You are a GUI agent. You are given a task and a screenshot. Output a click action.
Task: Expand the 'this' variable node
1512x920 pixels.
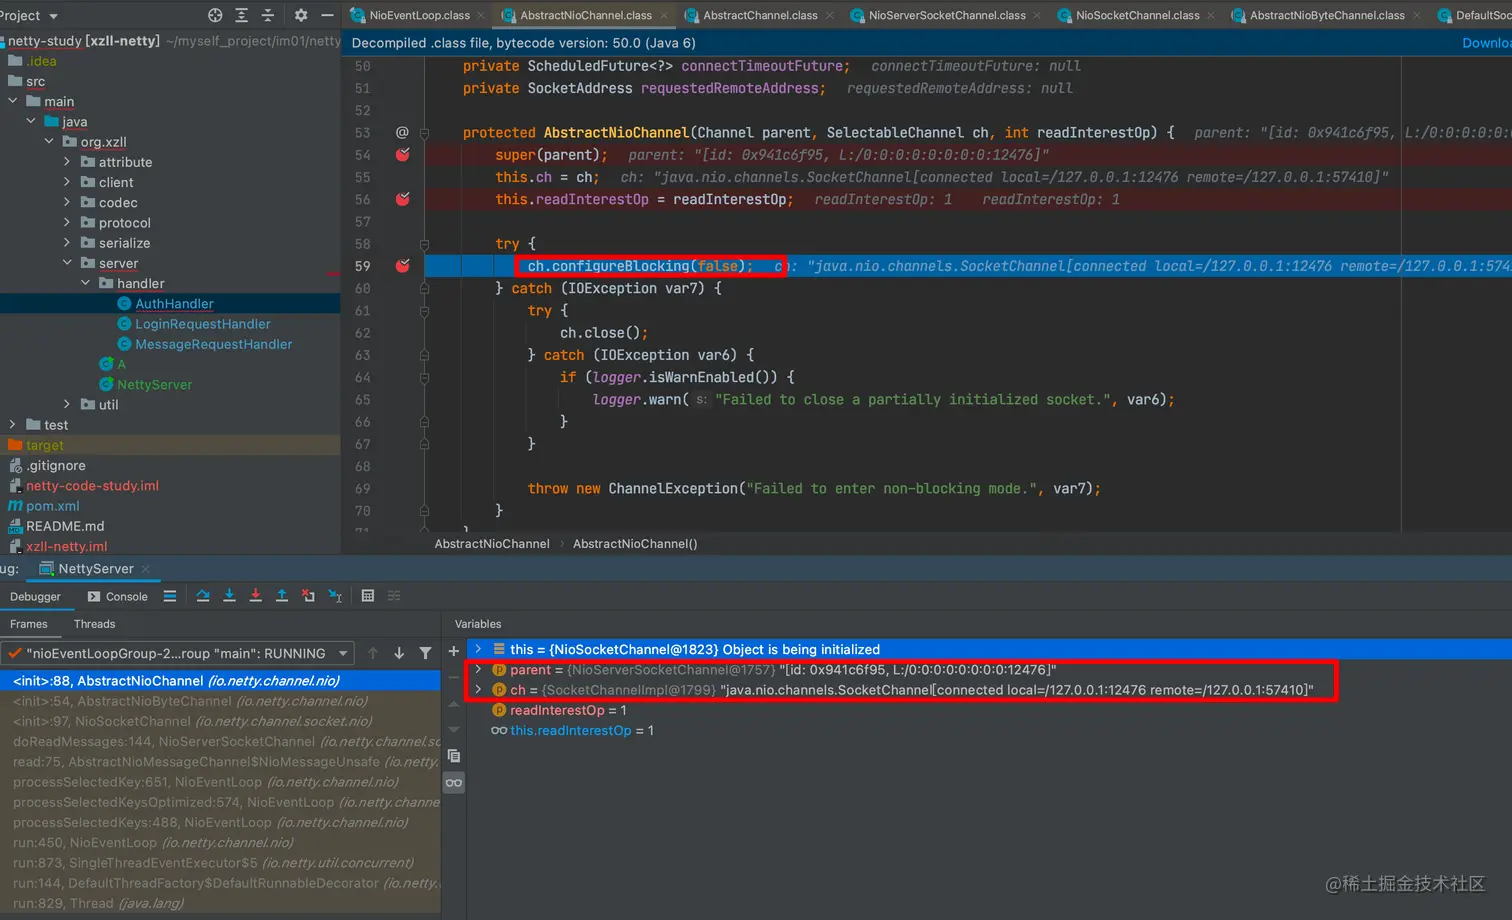(x=478, y=649)
